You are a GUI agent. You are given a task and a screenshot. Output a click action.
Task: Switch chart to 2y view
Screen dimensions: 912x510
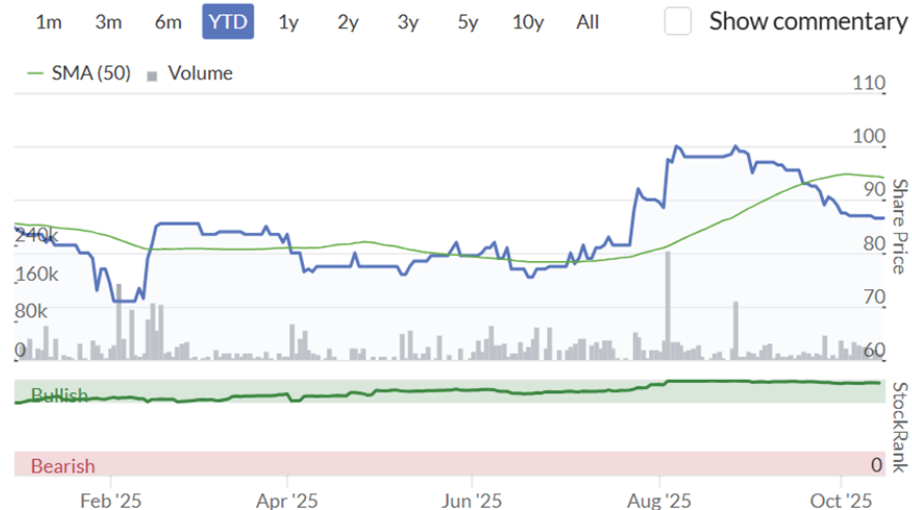(x=348, y=21)
